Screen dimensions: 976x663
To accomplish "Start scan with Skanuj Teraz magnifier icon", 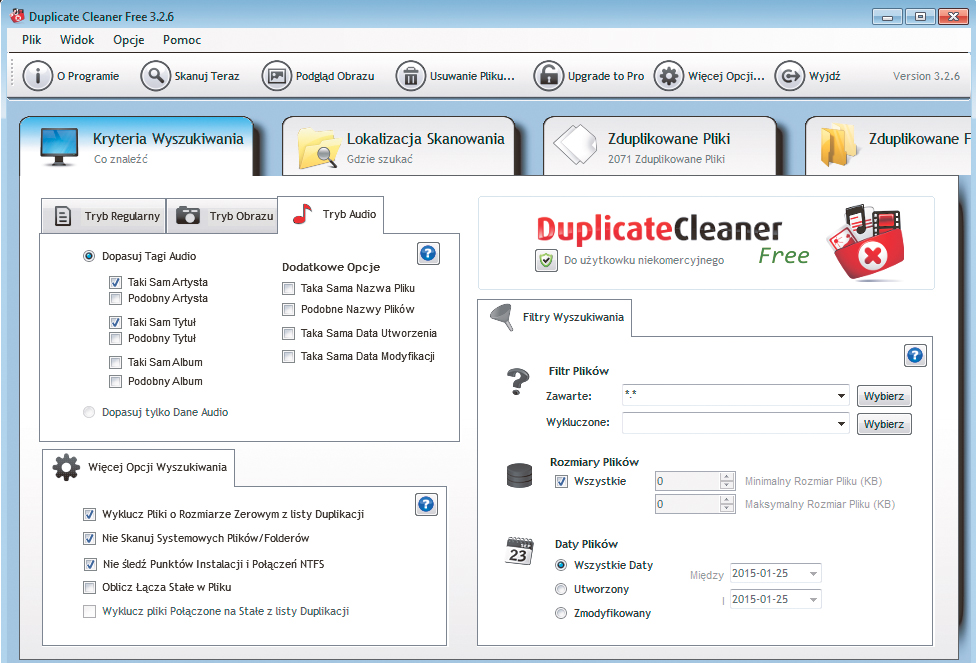I will (x=156, y=76).
